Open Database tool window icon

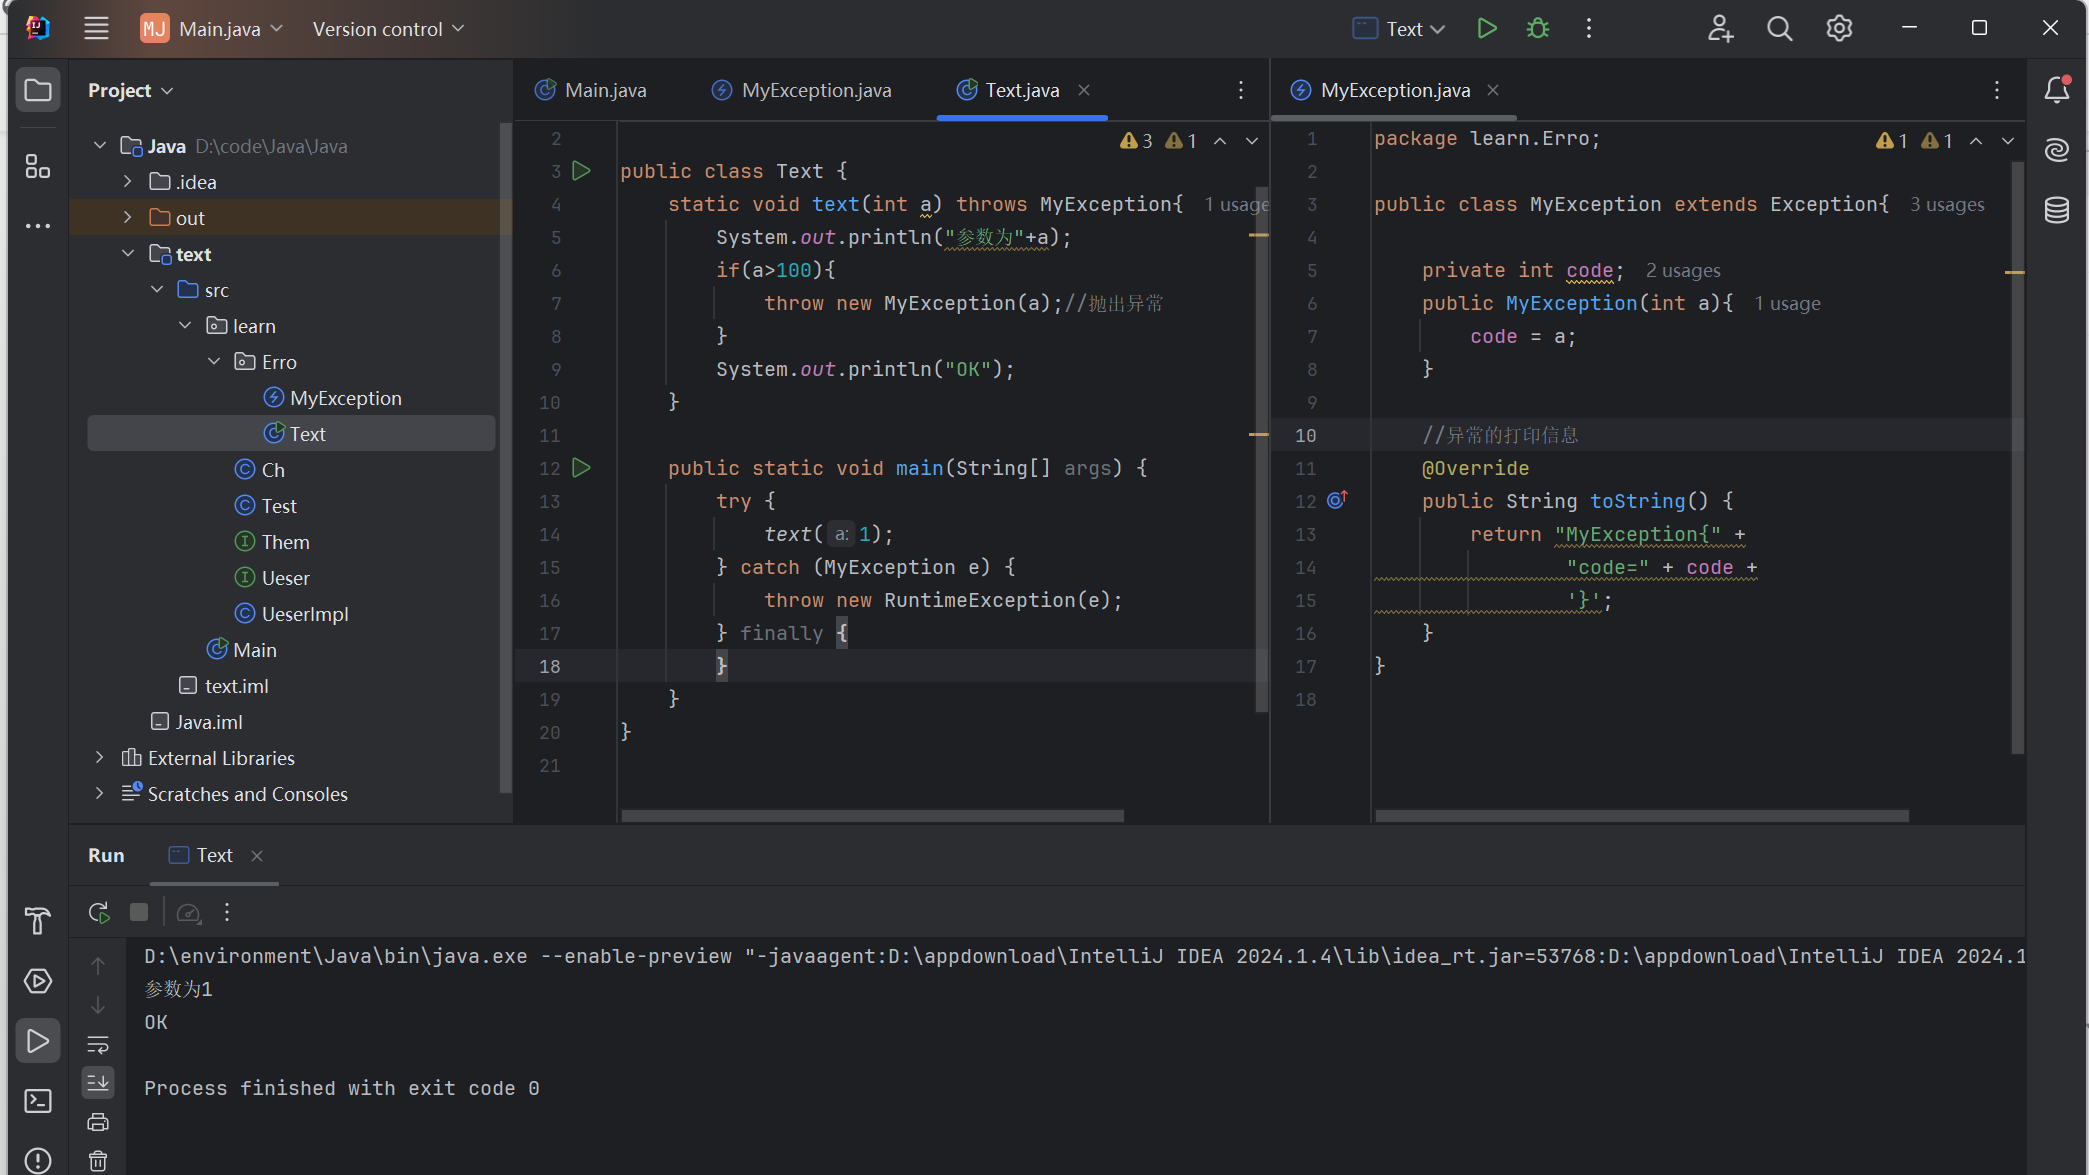pos(2056,210)
